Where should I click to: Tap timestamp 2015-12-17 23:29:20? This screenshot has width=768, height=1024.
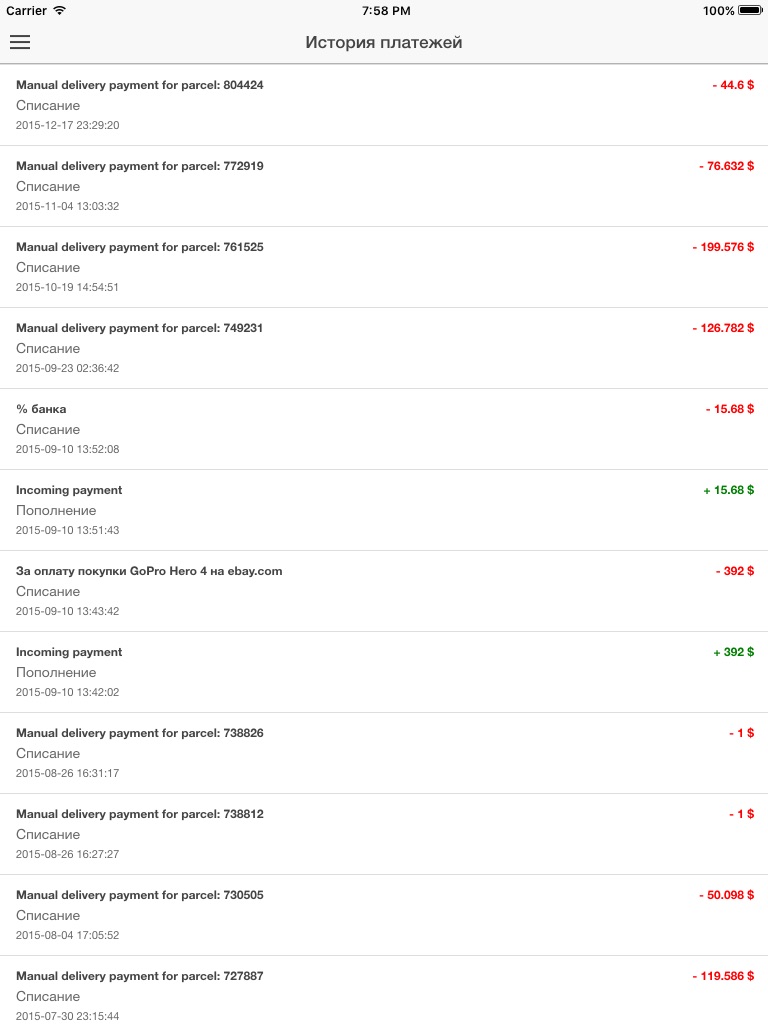(68, 125)
